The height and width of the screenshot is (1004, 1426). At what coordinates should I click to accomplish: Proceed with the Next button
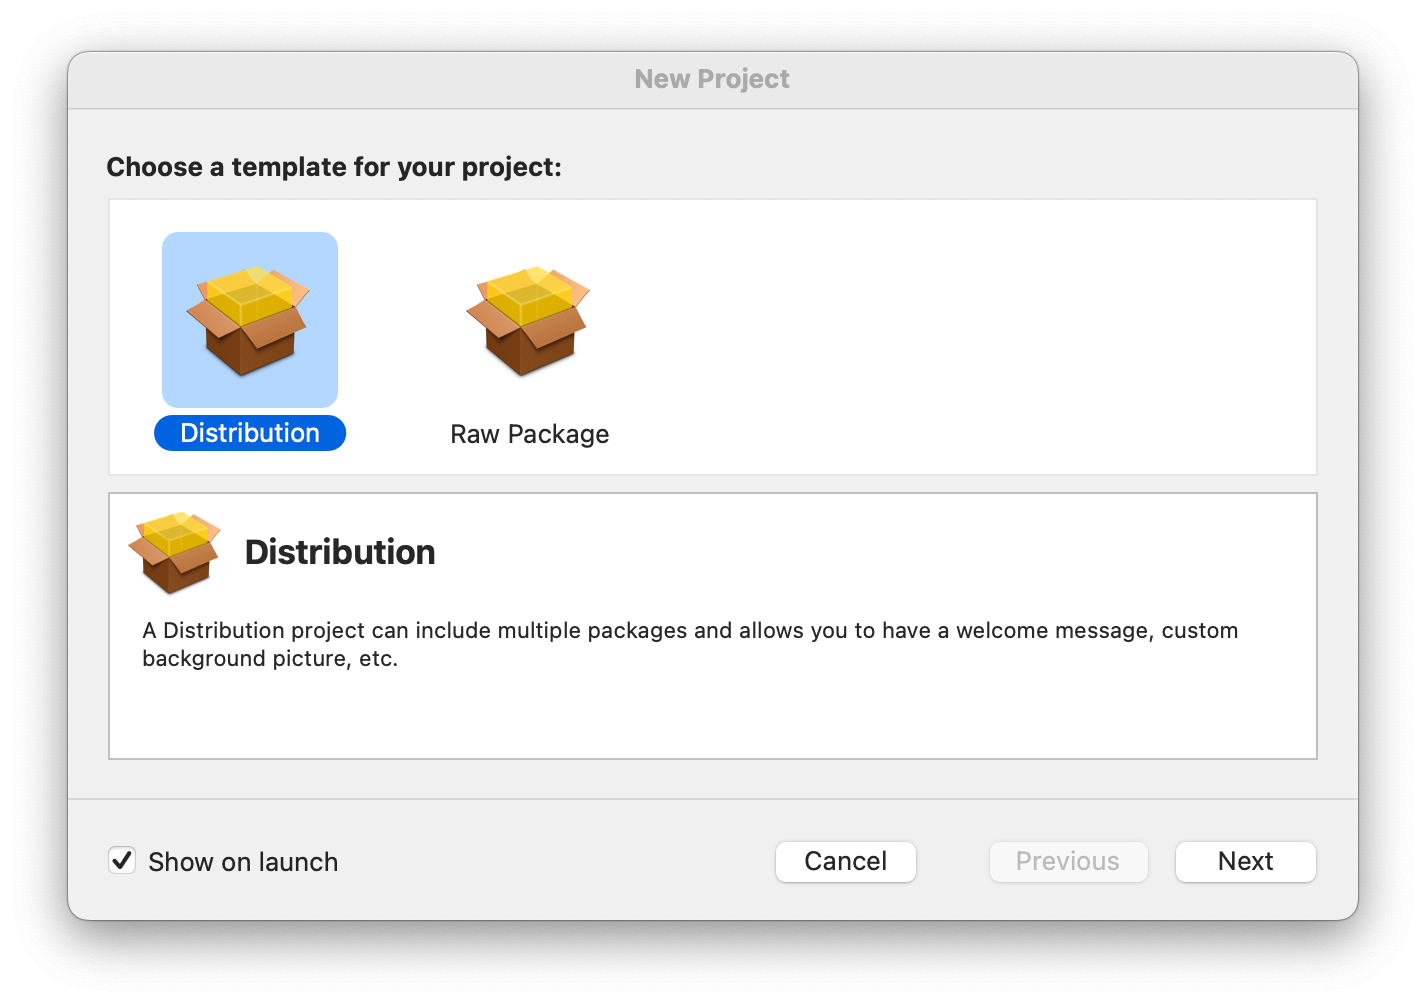(x=1245, y=861)
